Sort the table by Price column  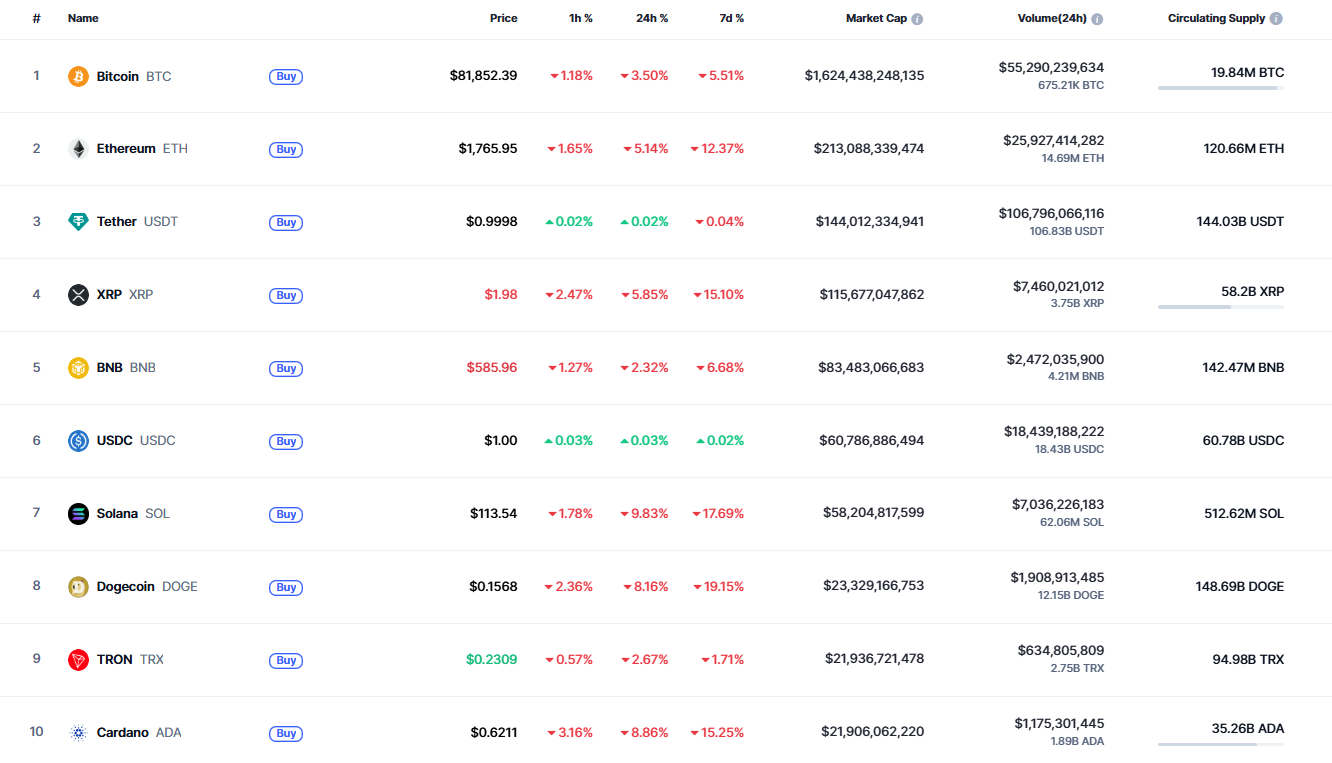503,19
